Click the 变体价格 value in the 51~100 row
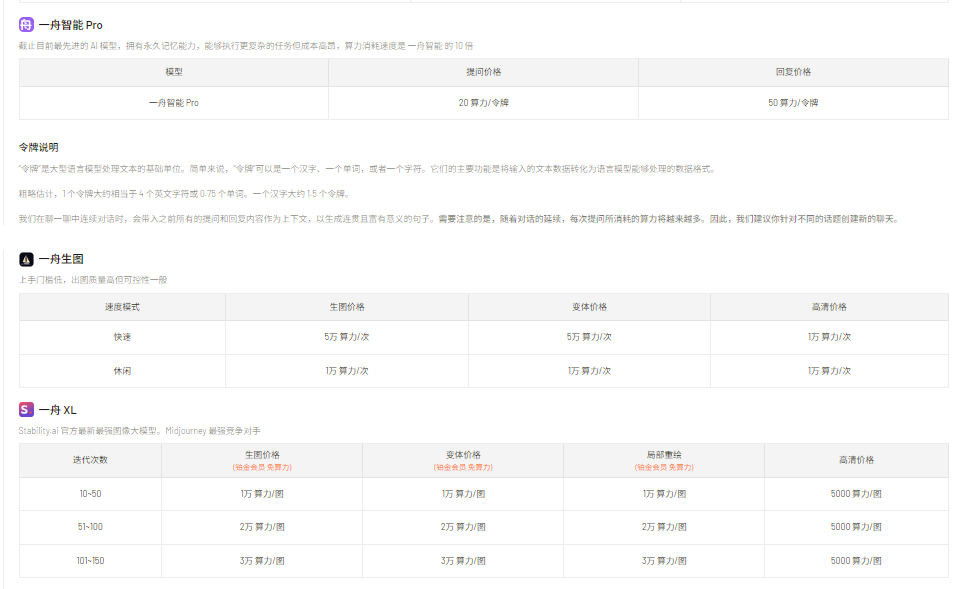 coord(463,527)
